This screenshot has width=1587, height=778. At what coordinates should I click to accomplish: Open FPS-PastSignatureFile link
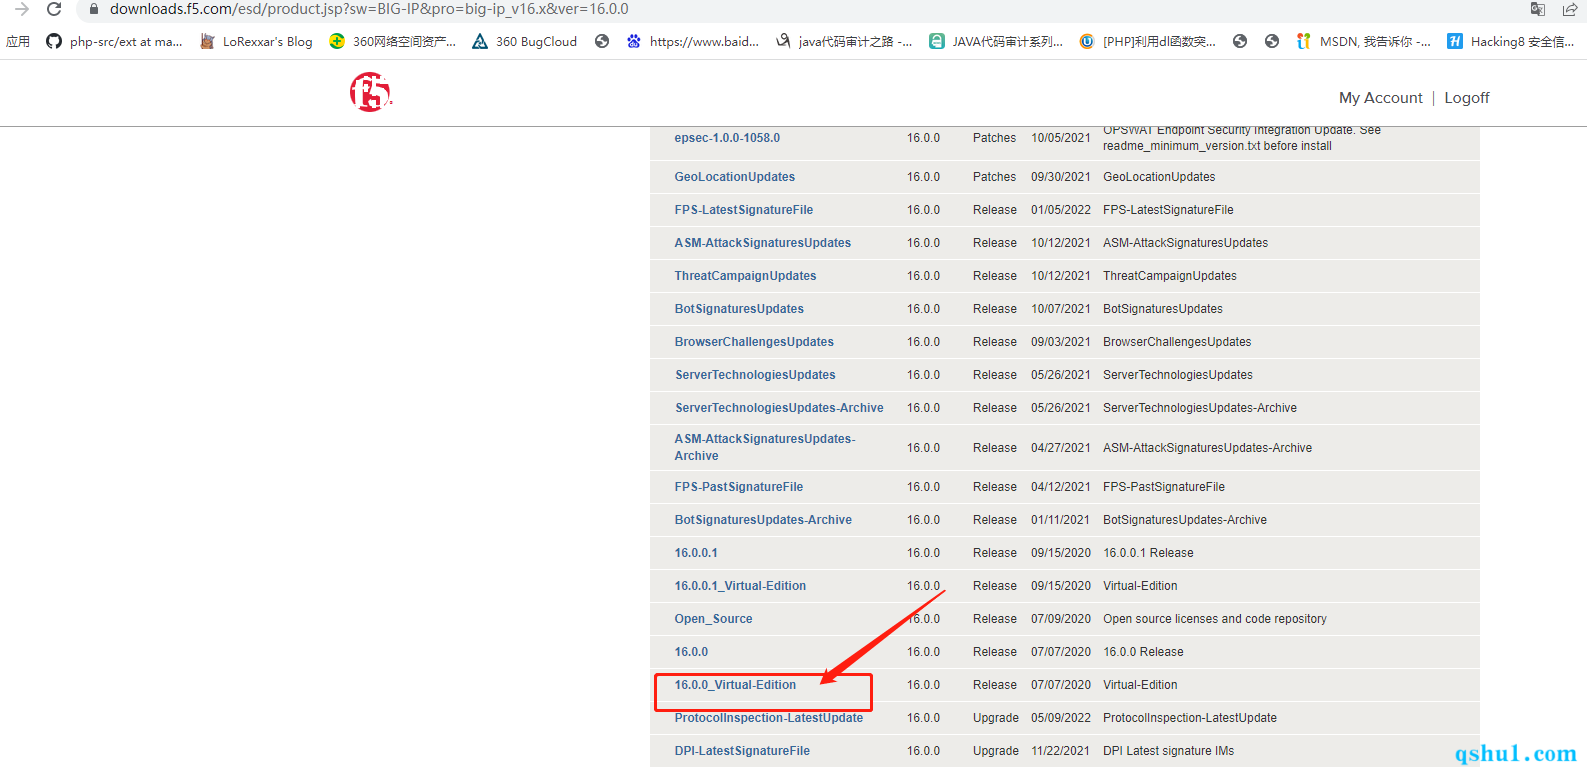coord(739,487)
